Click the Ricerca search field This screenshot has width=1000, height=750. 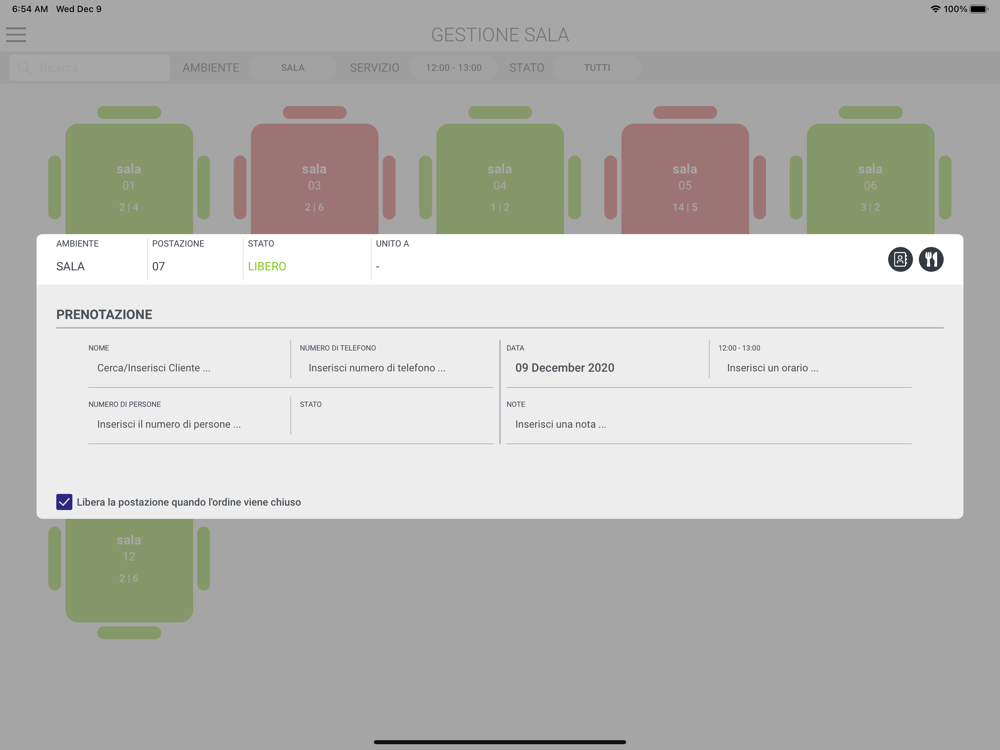[89, 68]
